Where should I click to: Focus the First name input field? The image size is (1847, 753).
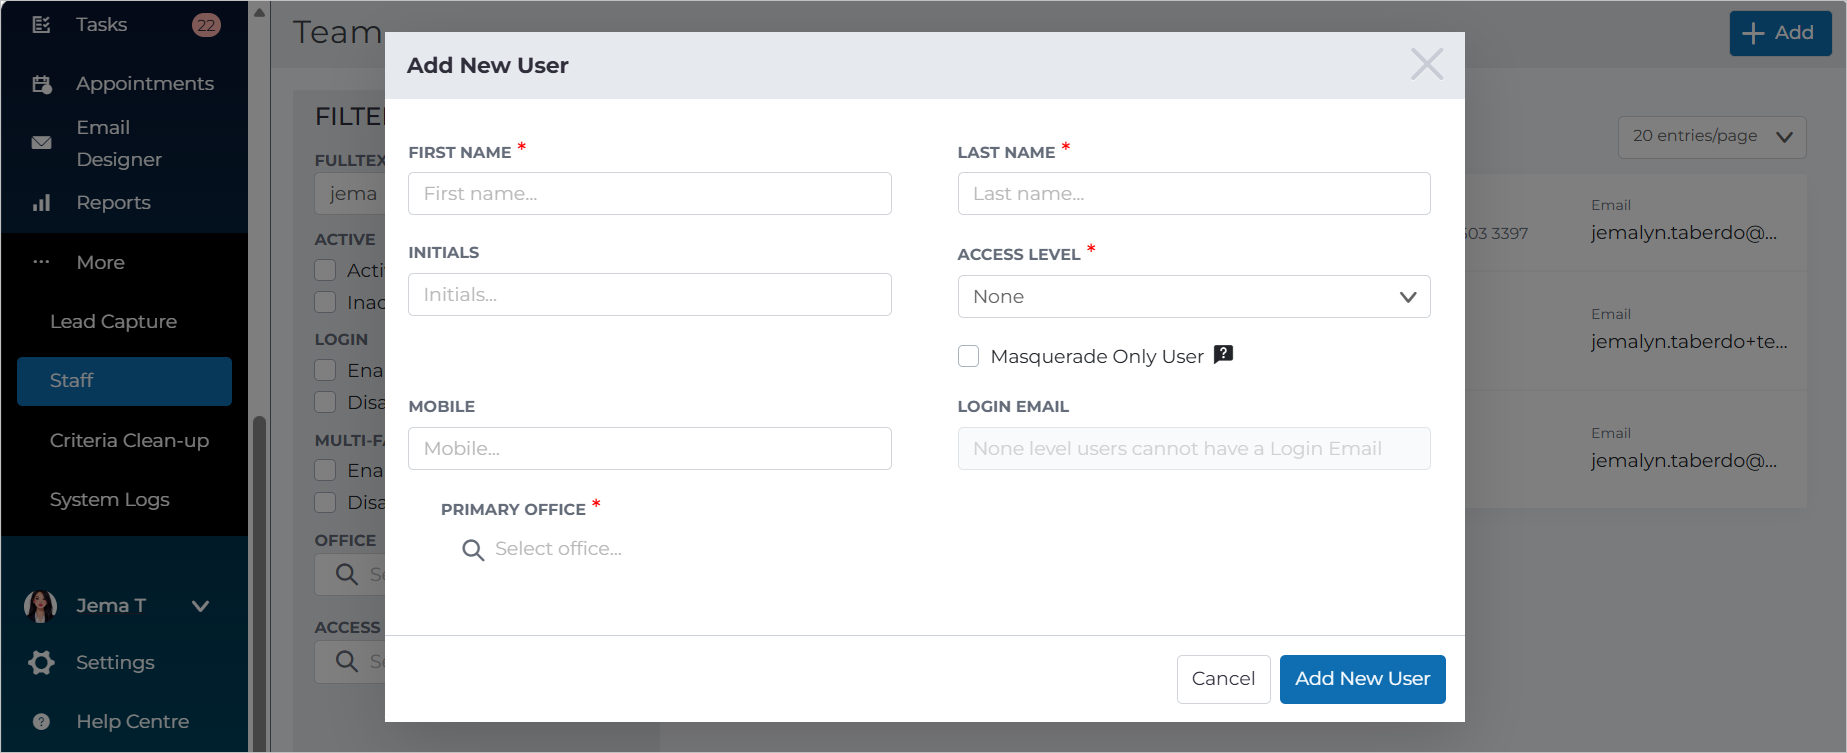point(650,194)
